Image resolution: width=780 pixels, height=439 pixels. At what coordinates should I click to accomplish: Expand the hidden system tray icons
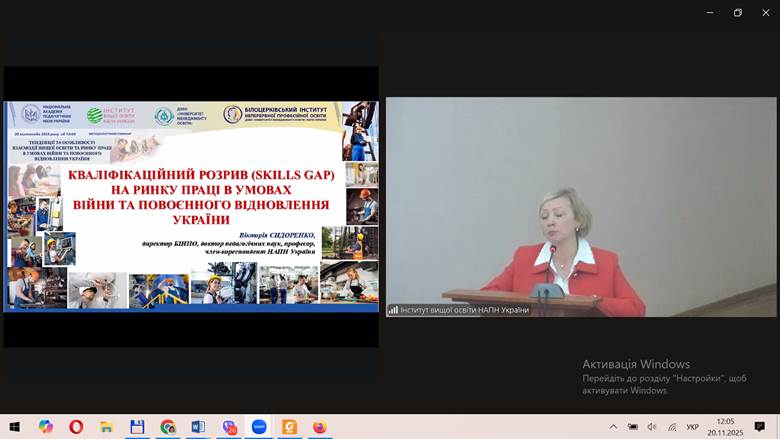tap(612, 427)
